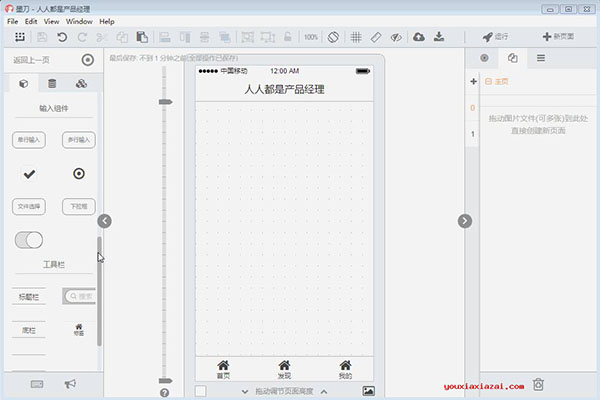Click the 我的 tab in phone mockup
Image resolution: width=600 pixels, height=400 pixels.
point(345,369)
